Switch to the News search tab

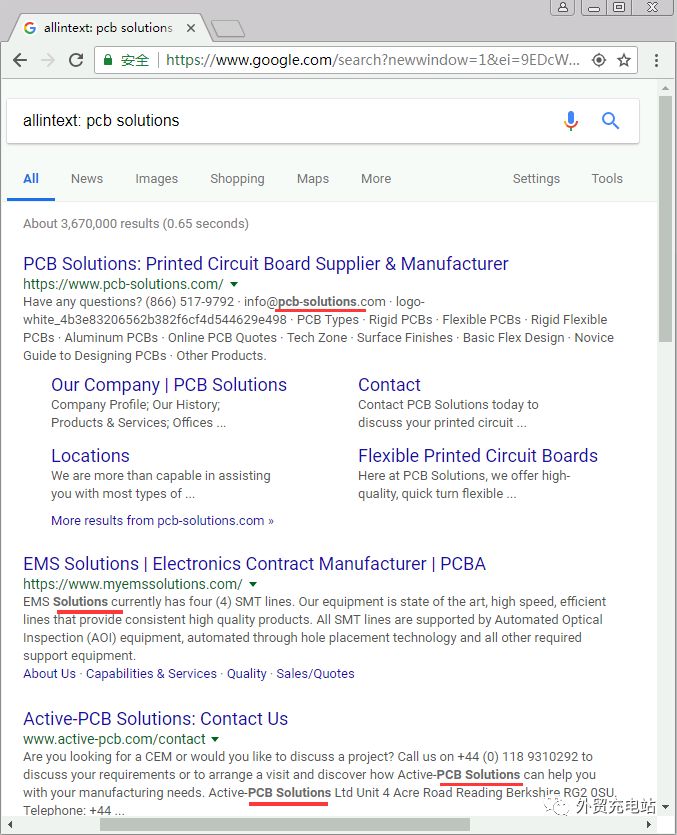[87, 179]
